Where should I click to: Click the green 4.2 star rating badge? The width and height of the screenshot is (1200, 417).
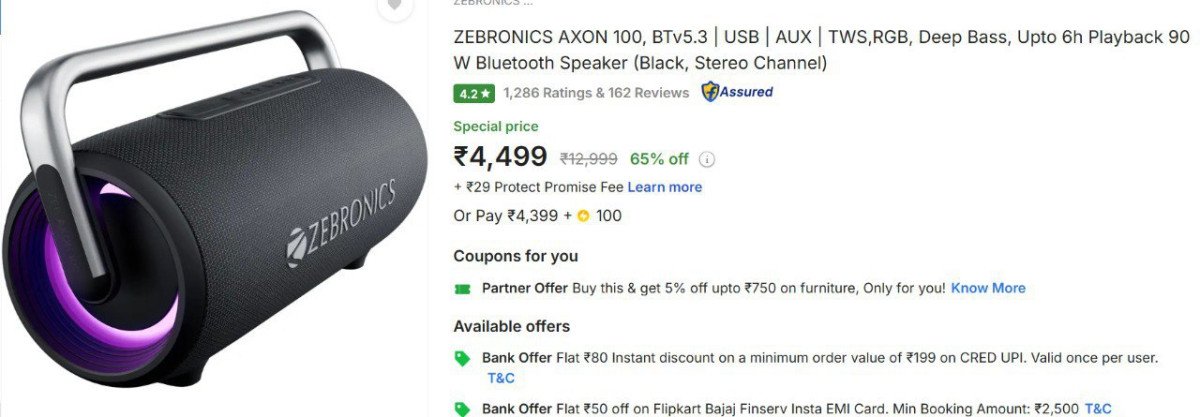point(474,93)
